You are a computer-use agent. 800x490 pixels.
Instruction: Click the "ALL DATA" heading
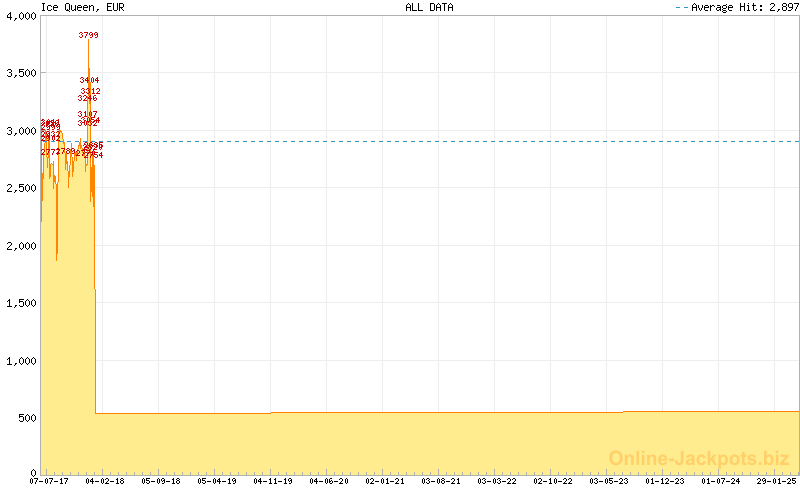point(429,7)
